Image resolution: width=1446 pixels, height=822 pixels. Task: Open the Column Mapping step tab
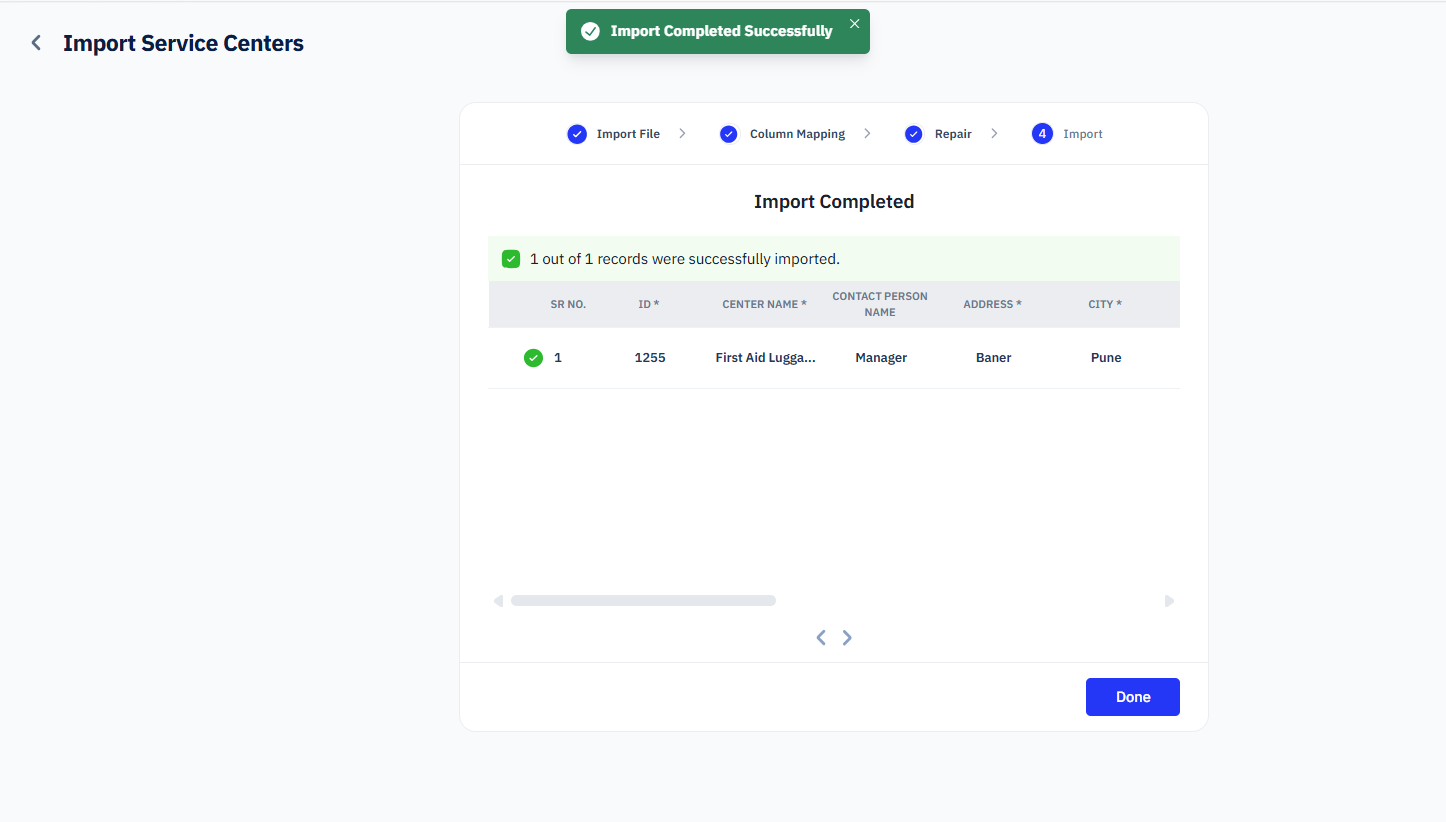coord(797,134)
